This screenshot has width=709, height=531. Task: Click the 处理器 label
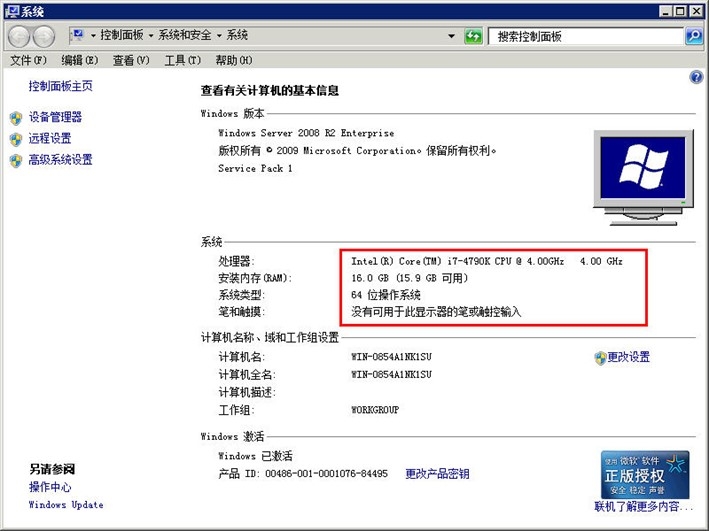pyautogui.click(x=236, y=261)
